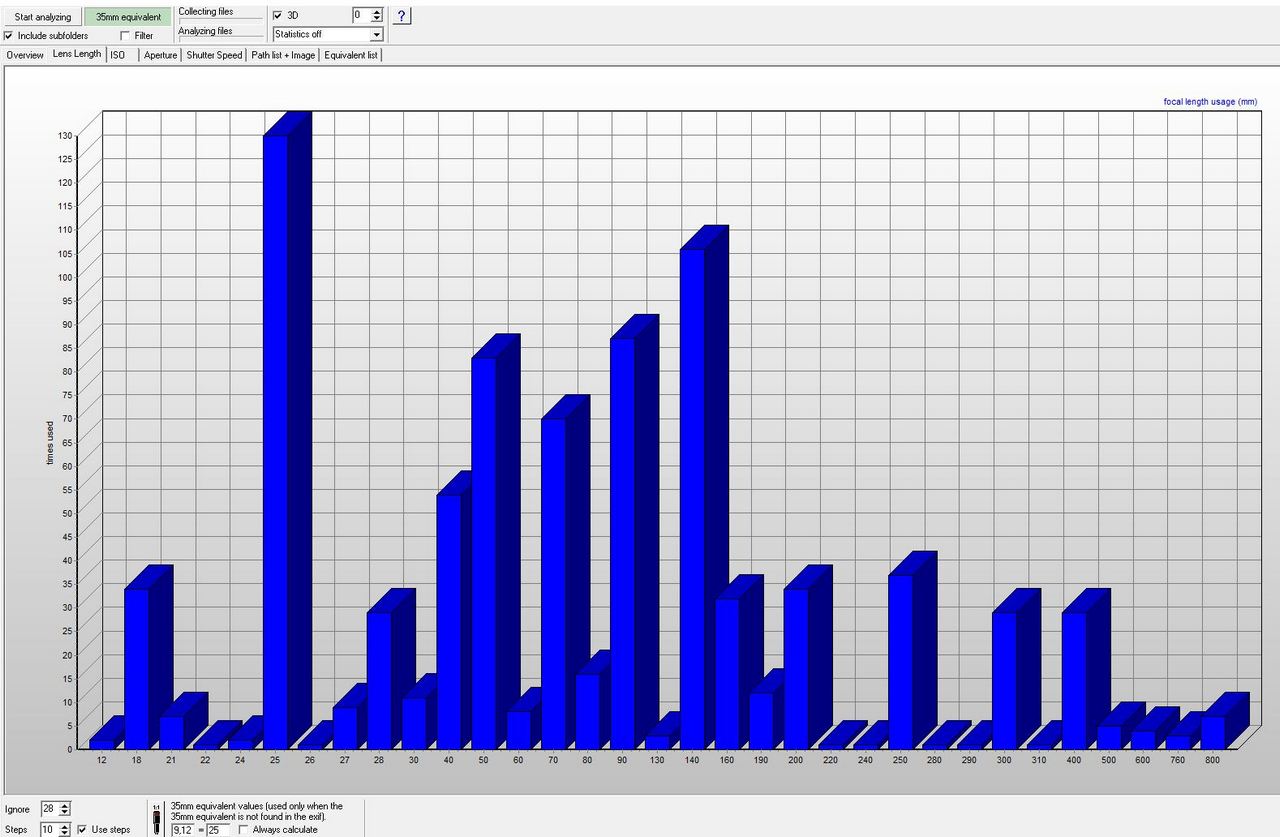Open the Shutter Speed tab
The width and height of the screenshot is (1280, 837).
point(214,55)
